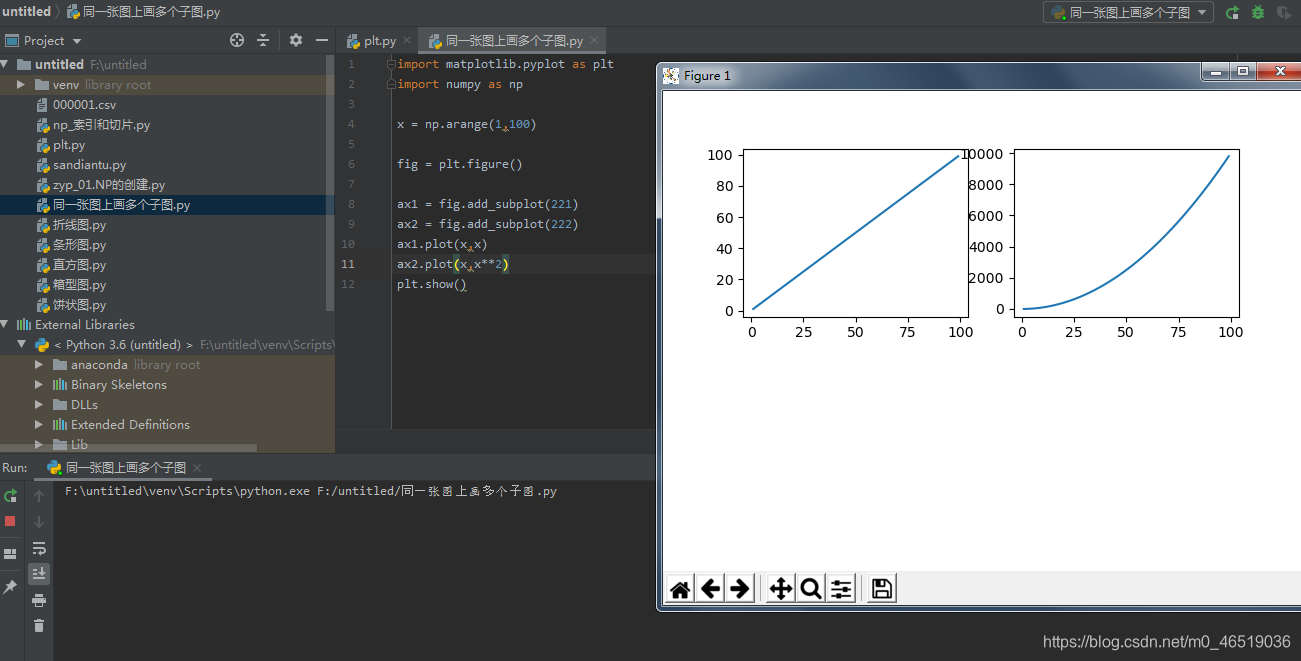Open 箱型图.py in the project tree

pos(79,284)
